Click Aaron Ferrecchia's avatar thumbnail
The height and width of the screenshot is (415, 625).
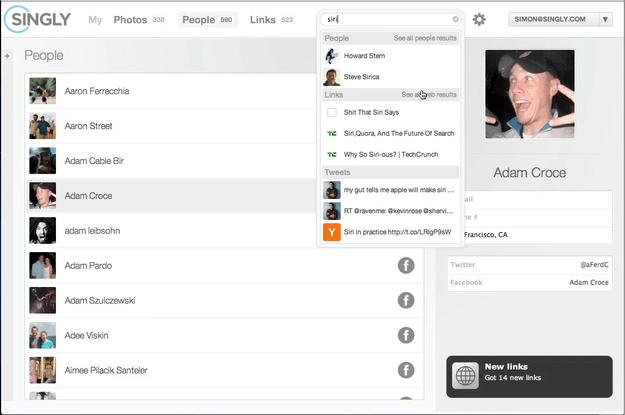point(43,91)
